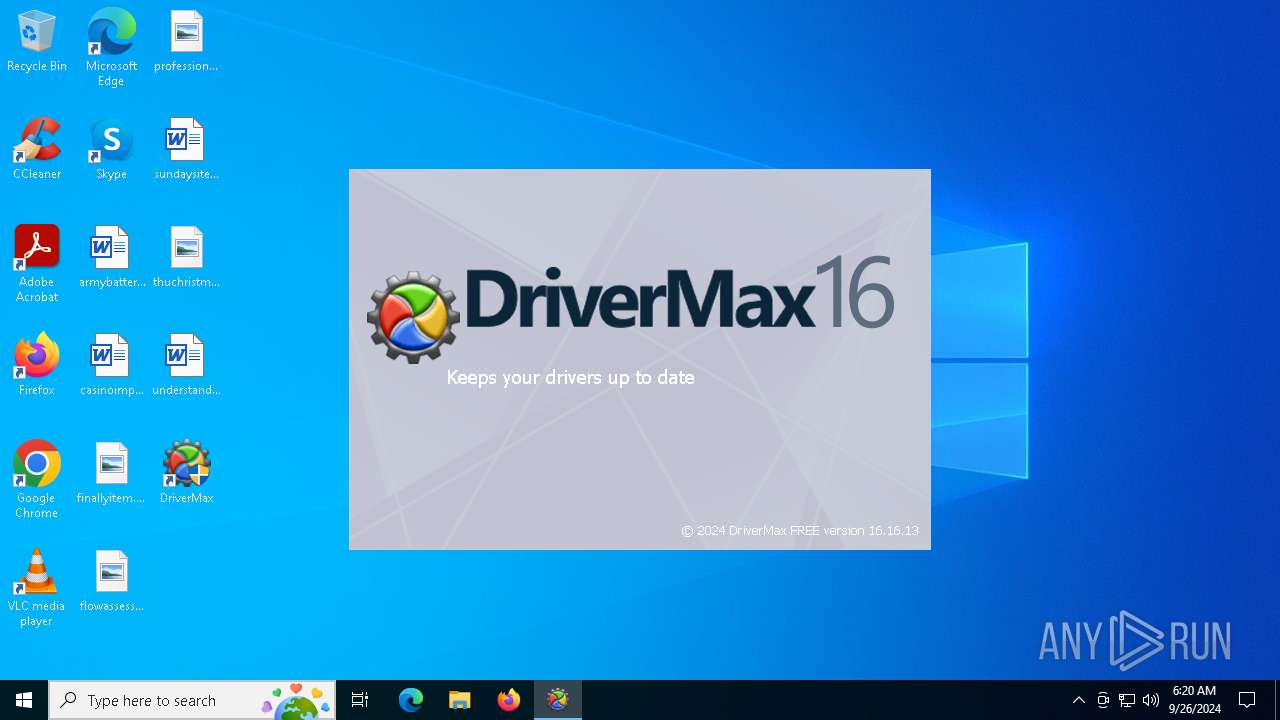Select the Google Chrome desktop shortcut
Image resolution: width=1280 pixels, height=720 pixels.
pos(37,480)
